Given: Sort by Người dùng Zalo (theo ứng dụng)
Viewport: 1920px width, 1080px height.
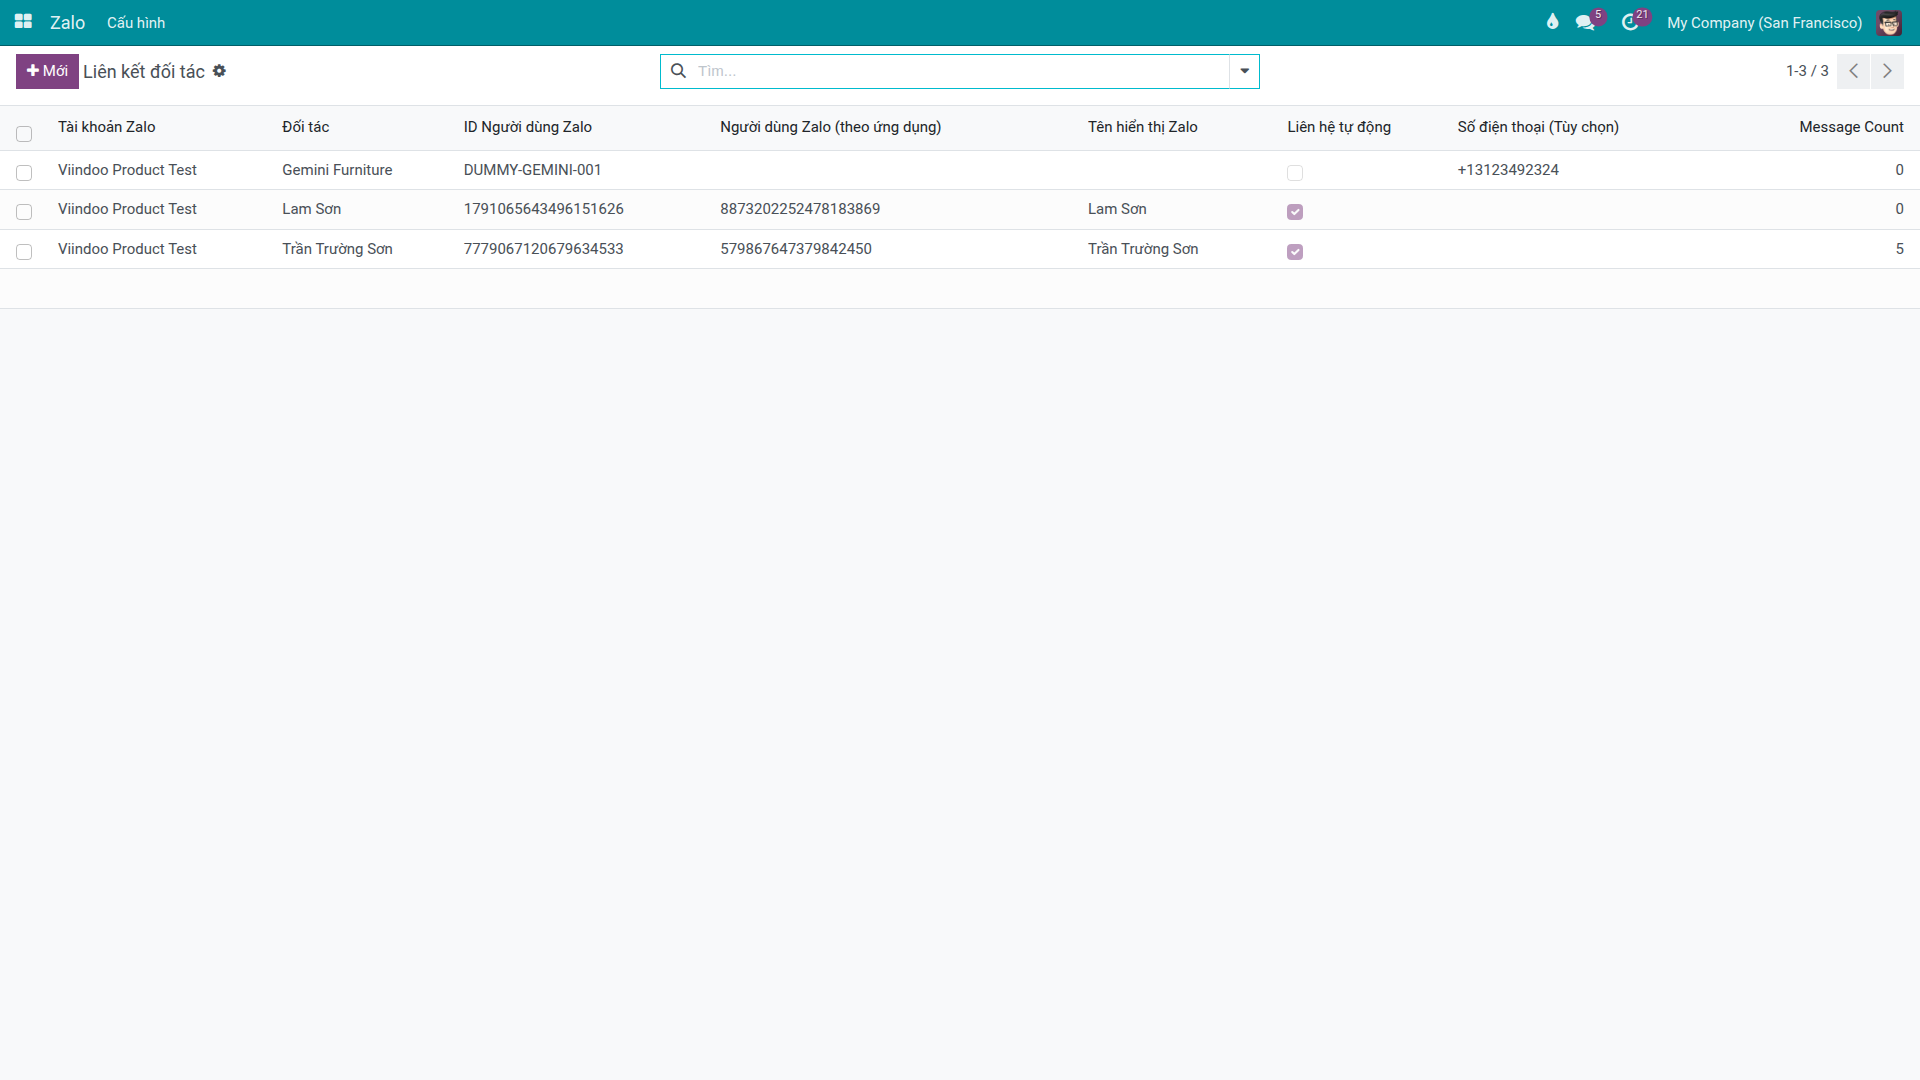Looking at the screenshot, I should [x=830, y=127].
